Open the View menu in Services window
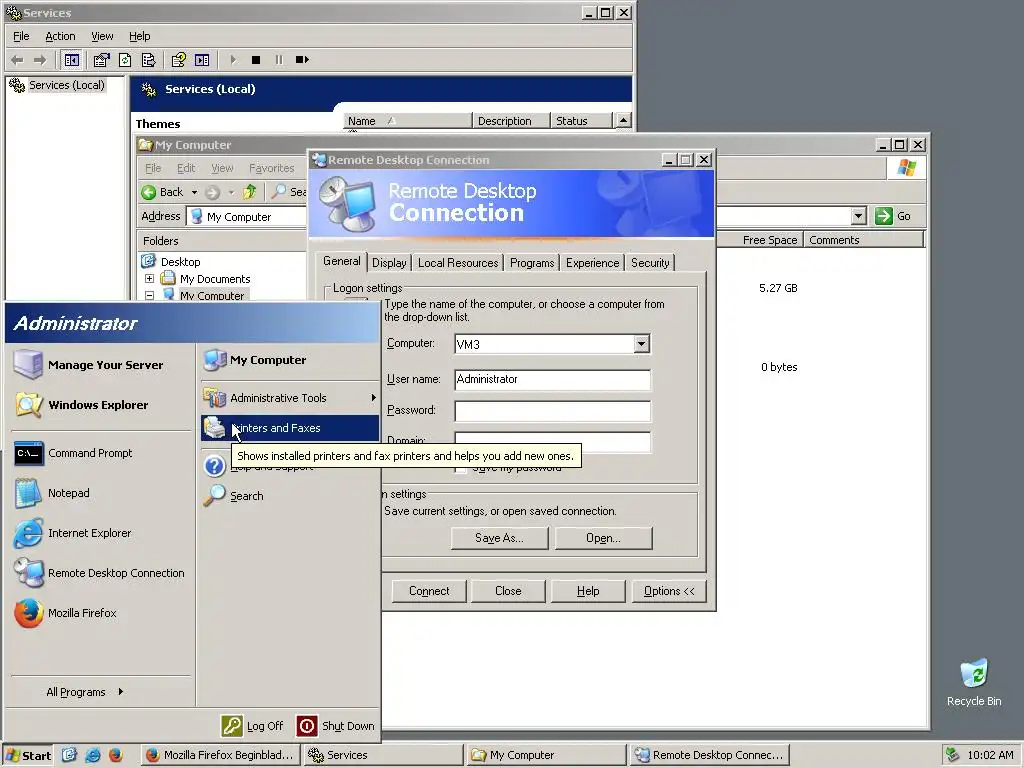 coord(102,37)
